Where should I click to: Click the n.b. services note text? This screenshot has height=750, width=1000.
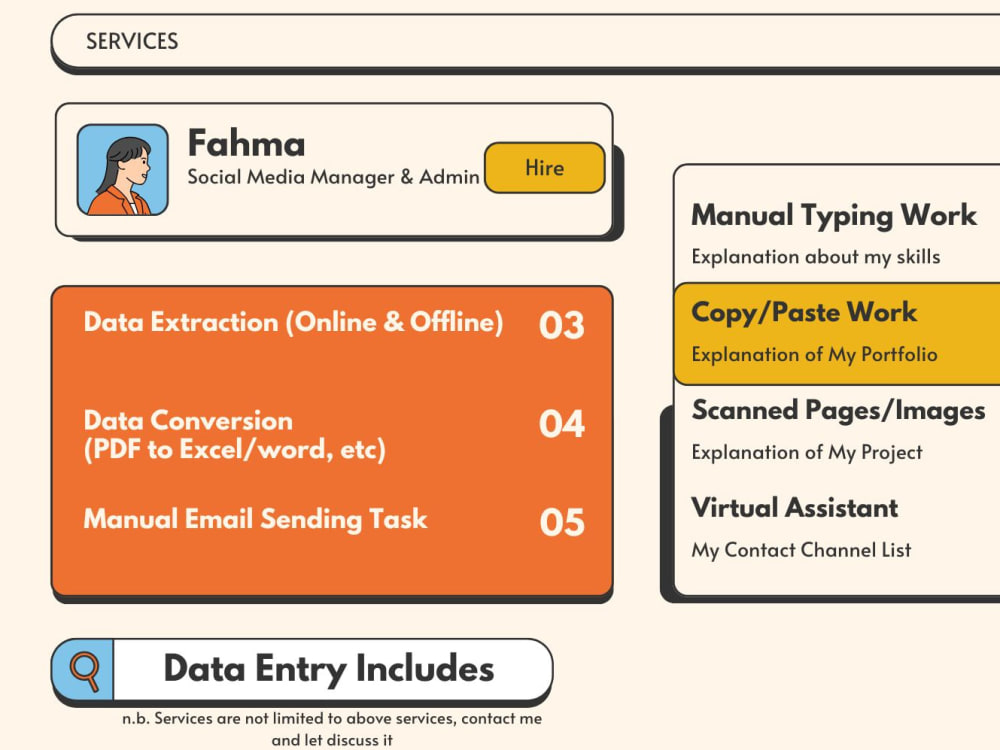click(x=332, y=729)
